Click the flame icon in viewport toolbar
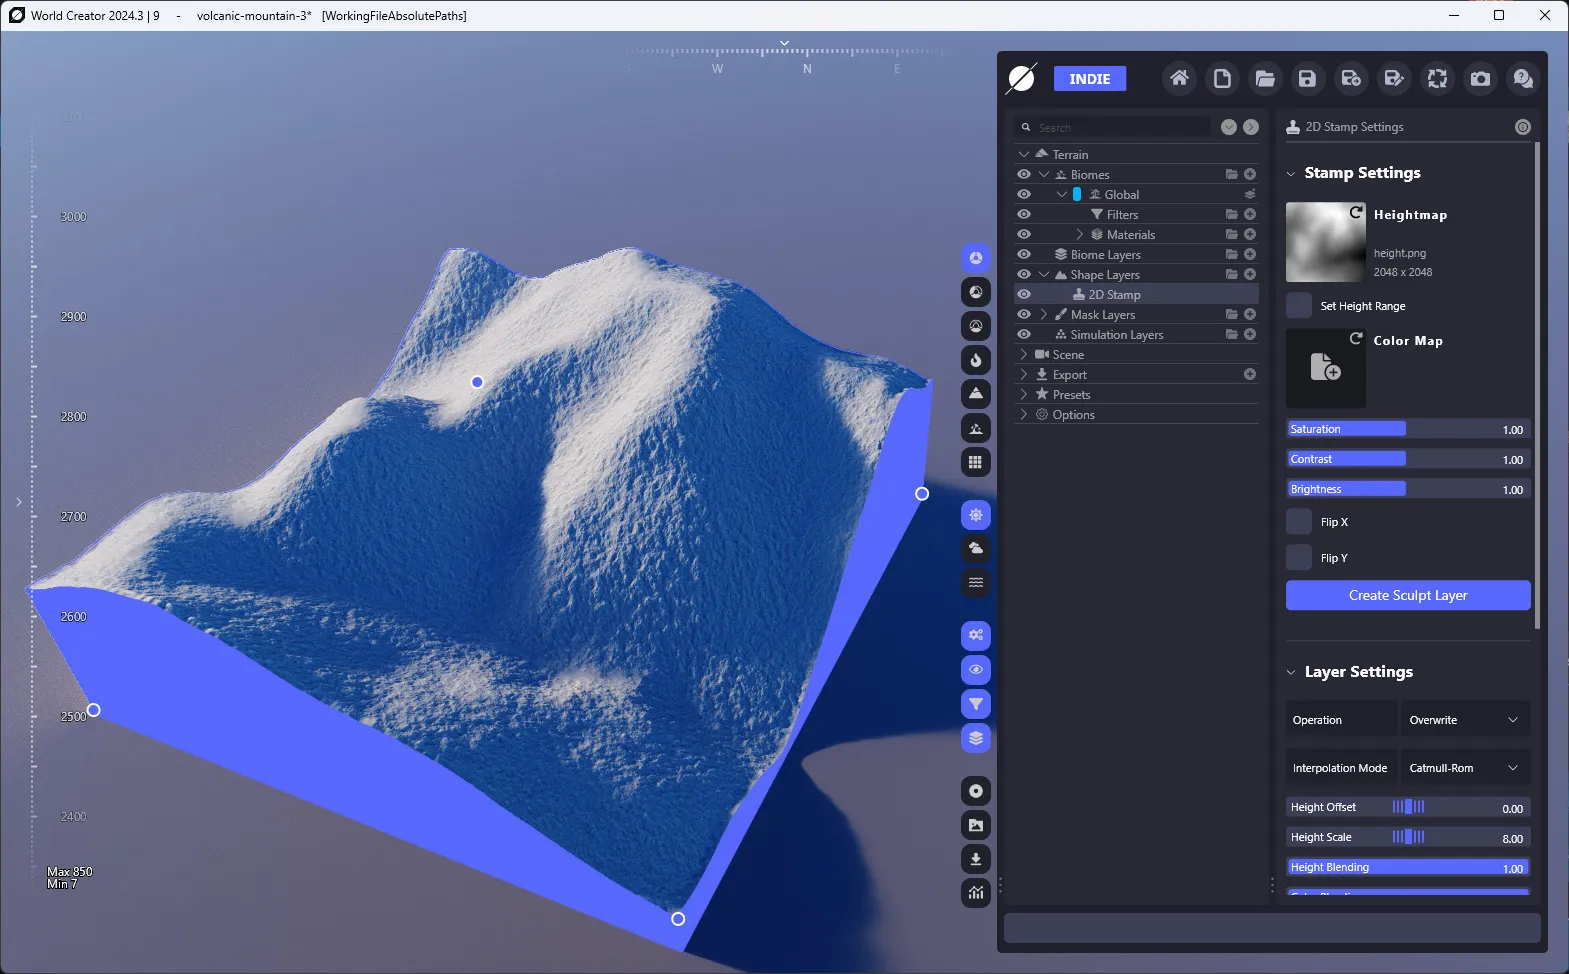This screenshot has height=974, width=1569. tap(976, 360)
